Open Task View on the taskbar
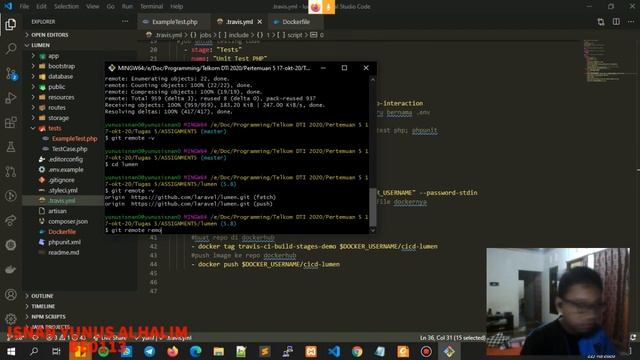This screenshot has width=640, height=360. (56, 351)
